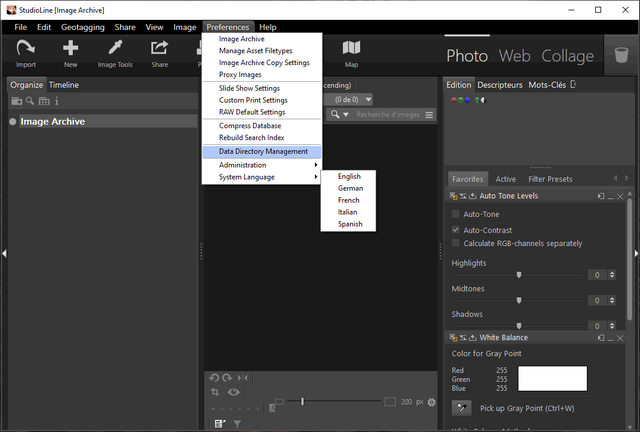Uncheck the Auto-Contrast checkbox

click(x=456, y=229)
